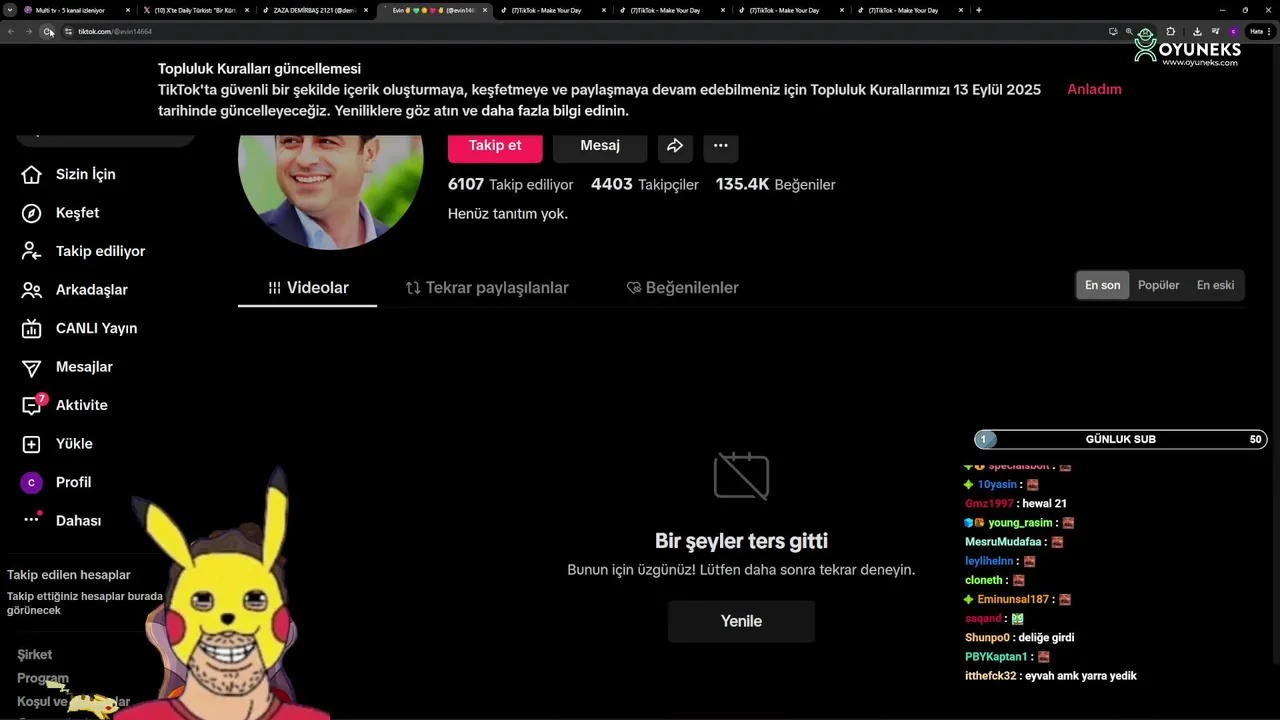
Task: Share this profile via arrow icon
Action: tap(675, 146)
